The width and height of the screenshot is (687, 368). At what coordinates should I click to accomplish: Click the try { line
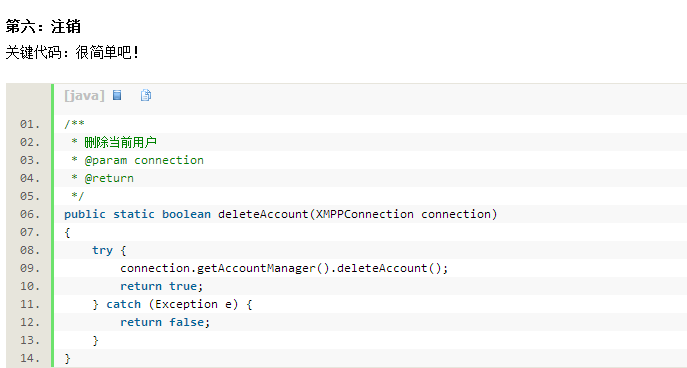point(109,250)
